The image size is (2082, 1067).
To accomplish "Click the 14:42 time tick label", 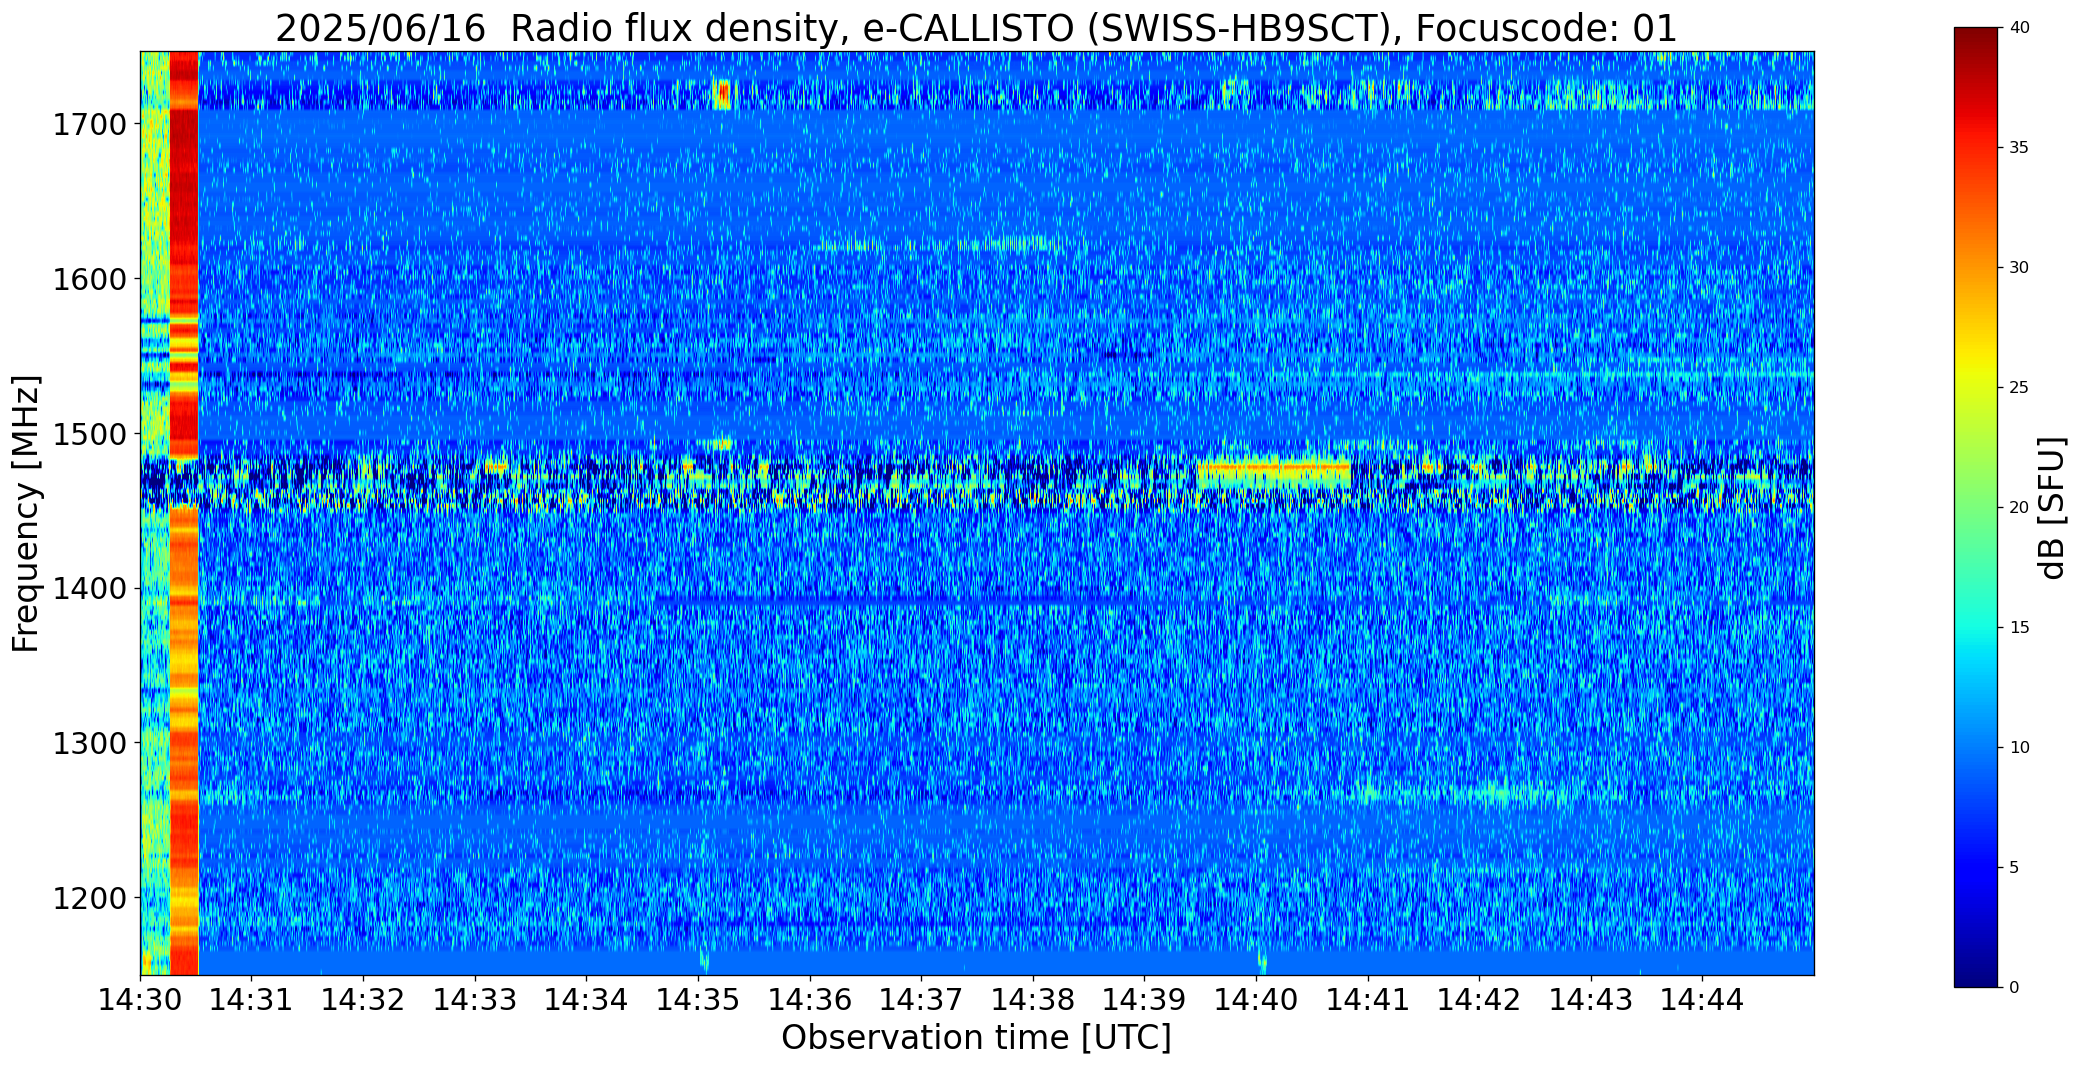I will 1479,1000.
